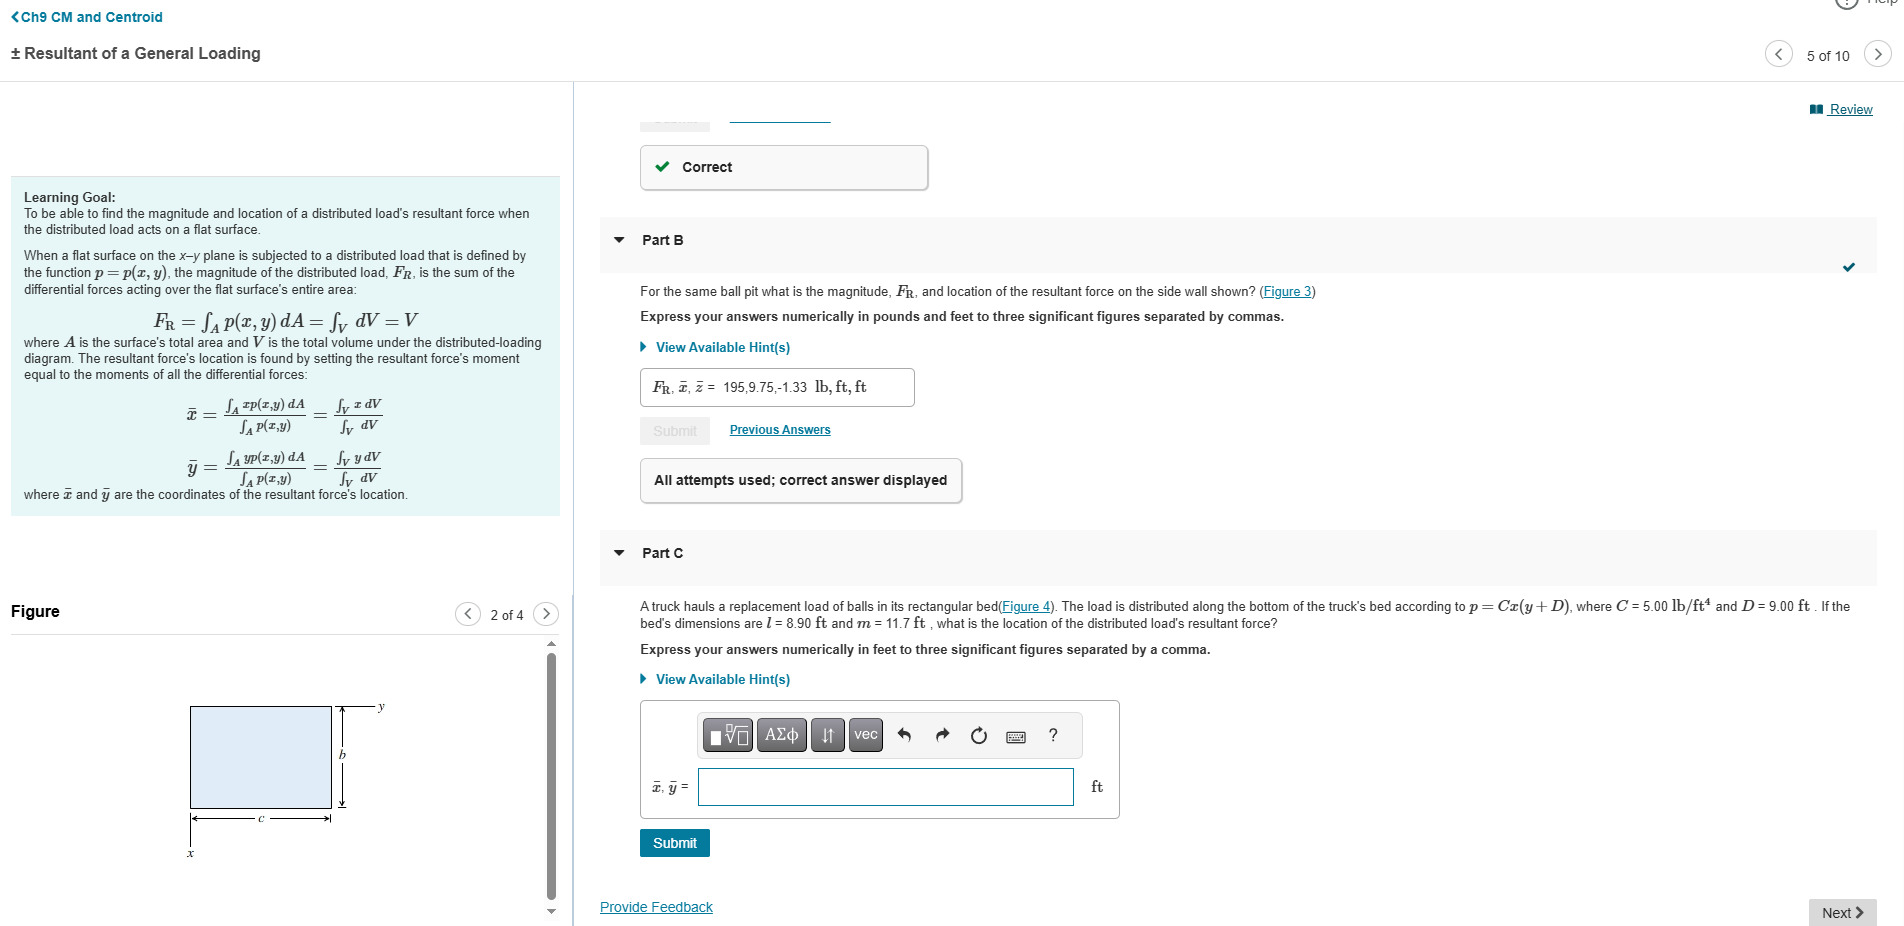Navigate back to Ch9 CM and Centroid
Viewport: 1904px width, 926px height.
(86, 16)
